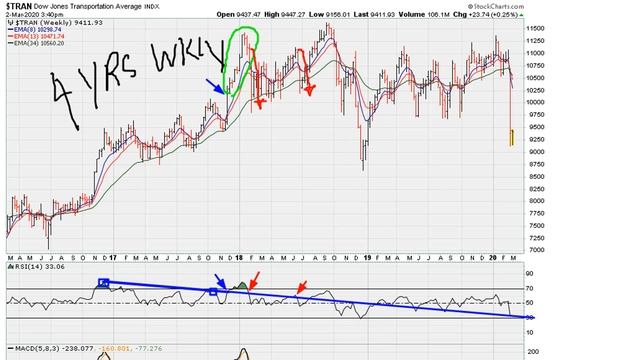Image resolution: width=640 pixels, height=360 pixels.
Task: Click the 11000 price axis label
Action: [535, 53]
